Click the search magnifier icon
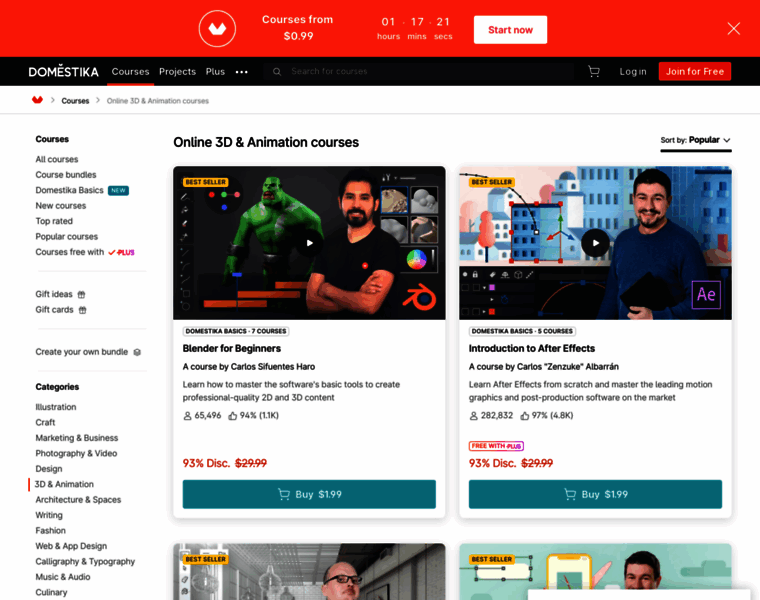This screenshot has width=760, height=600. [x=277, y=72]
